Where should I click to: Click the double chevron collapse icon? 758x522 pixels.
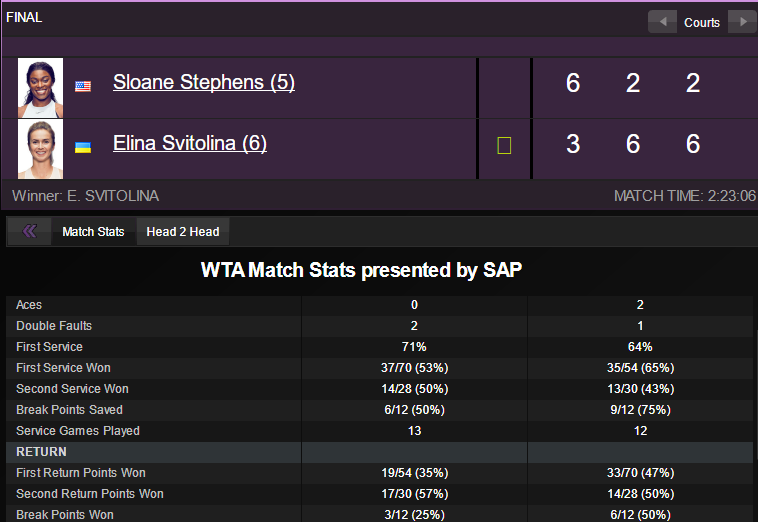pyautogui.click(x=29, y=231)
